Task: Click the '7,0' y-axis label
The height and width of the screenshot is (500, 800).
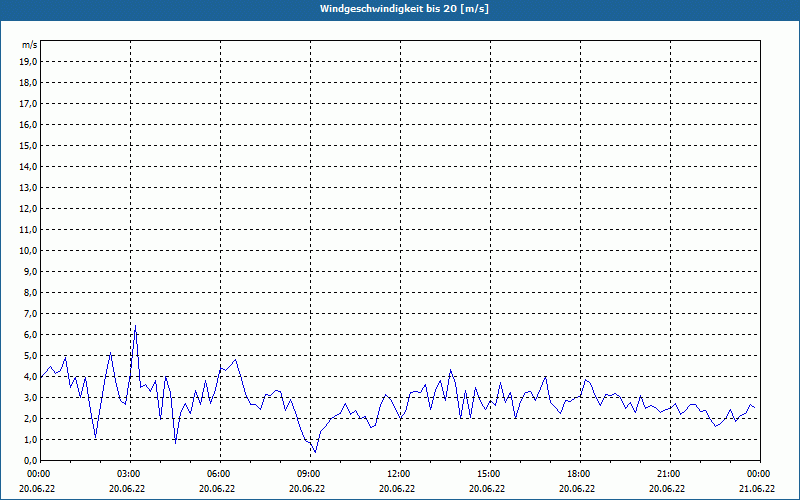Action: (32, 313)
